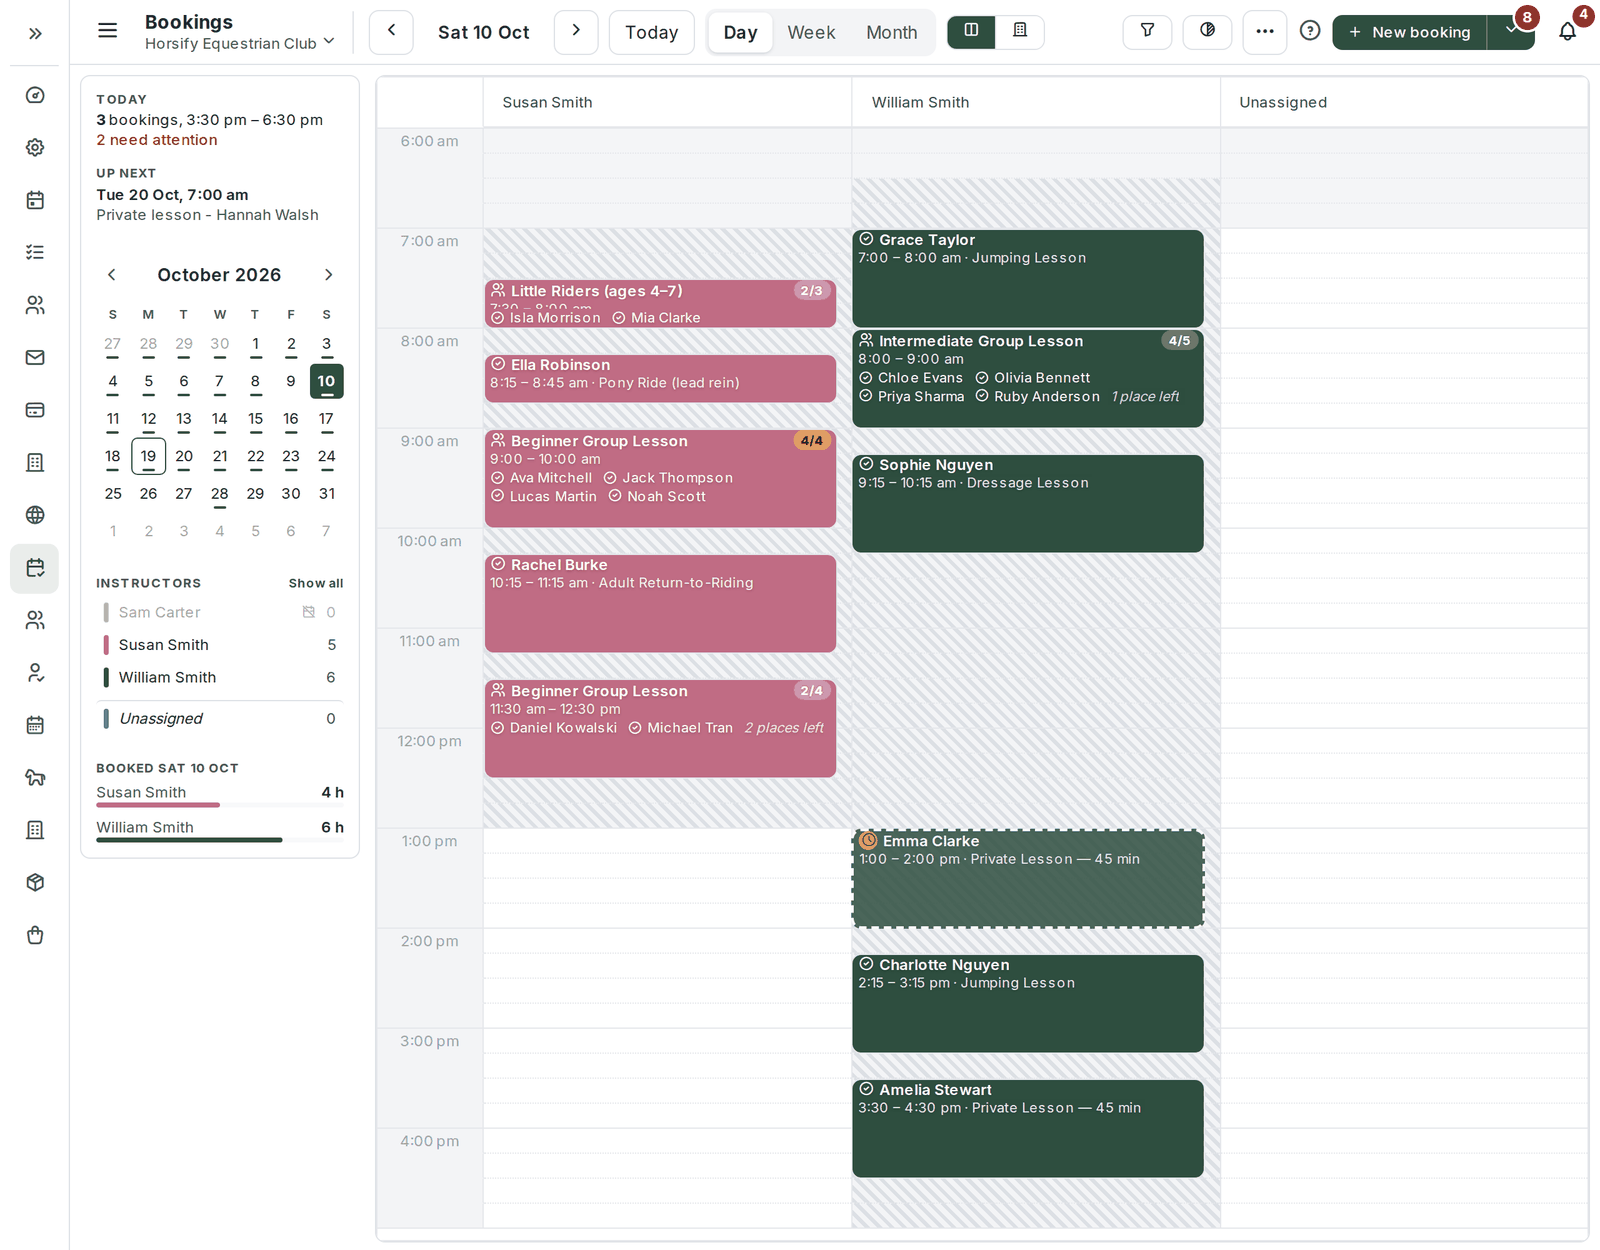Click the New booking button
Image resolution: width=1600 pixels, height=1250 pixels.
click(1410, 32)
